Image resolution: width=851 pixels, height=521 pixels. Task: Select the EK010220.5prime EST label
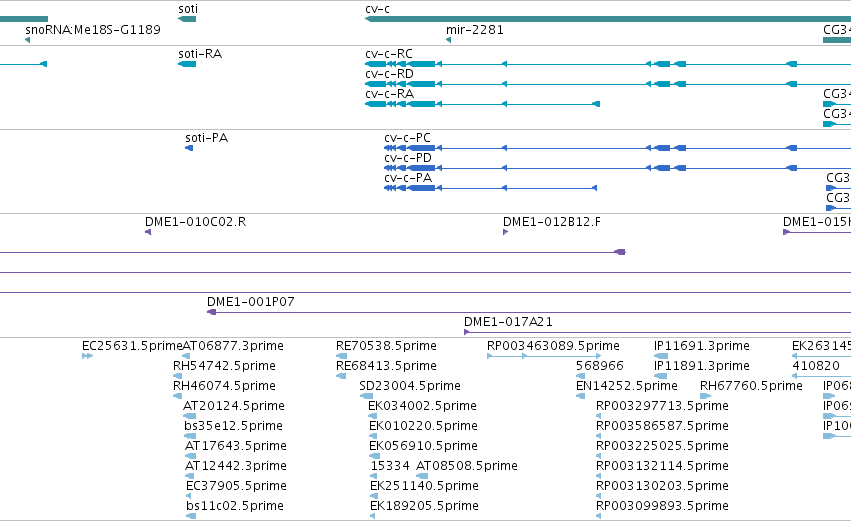click(x=423, y=426)
